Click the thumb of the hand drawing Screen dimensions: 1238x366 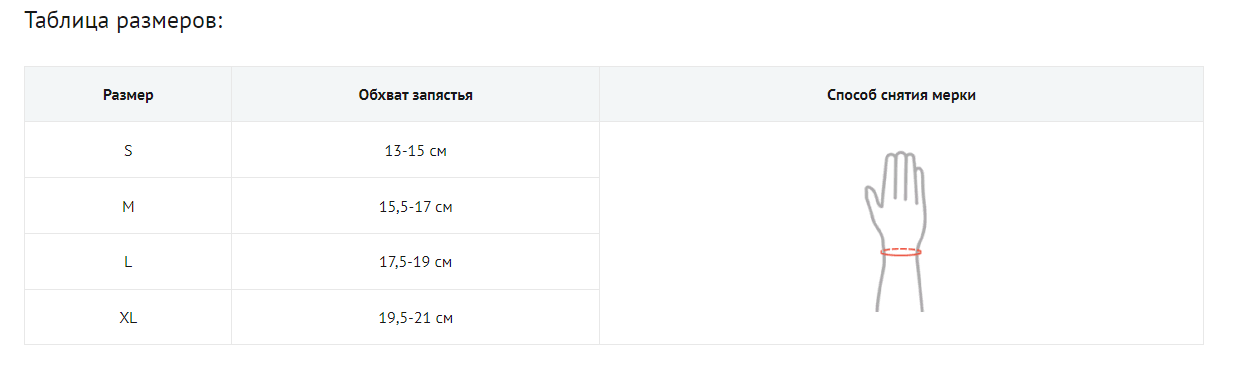pyautogui.click(x=870, y=200)
